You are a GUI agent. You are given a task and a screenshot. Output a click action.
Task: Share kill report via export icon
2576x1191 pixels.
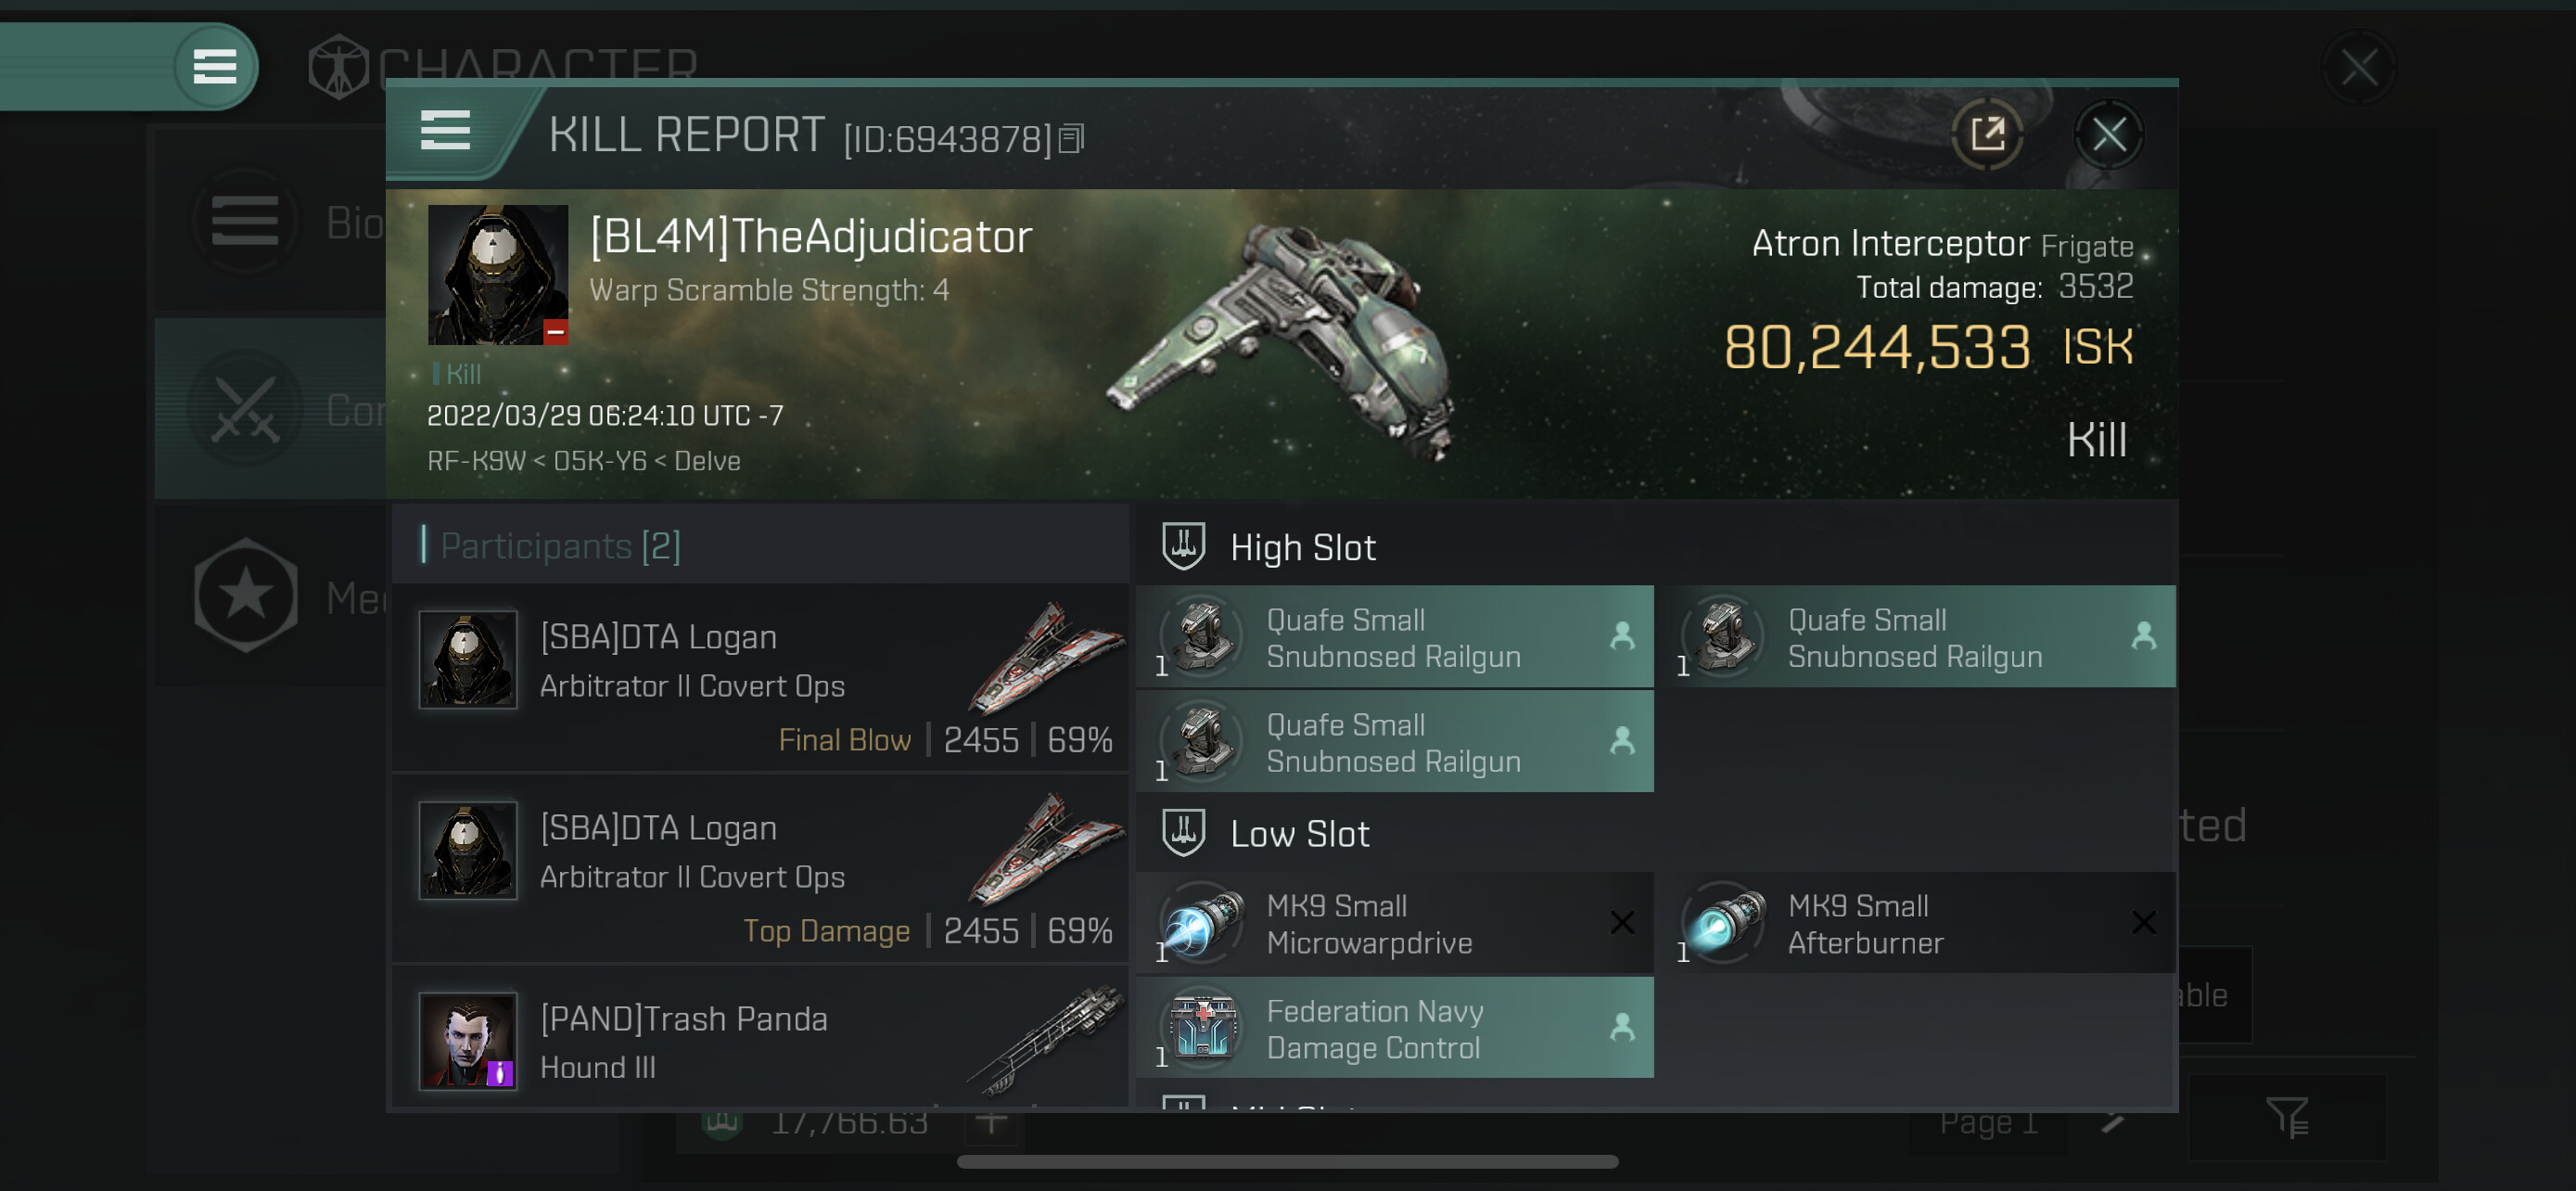tap(1987, 134)
